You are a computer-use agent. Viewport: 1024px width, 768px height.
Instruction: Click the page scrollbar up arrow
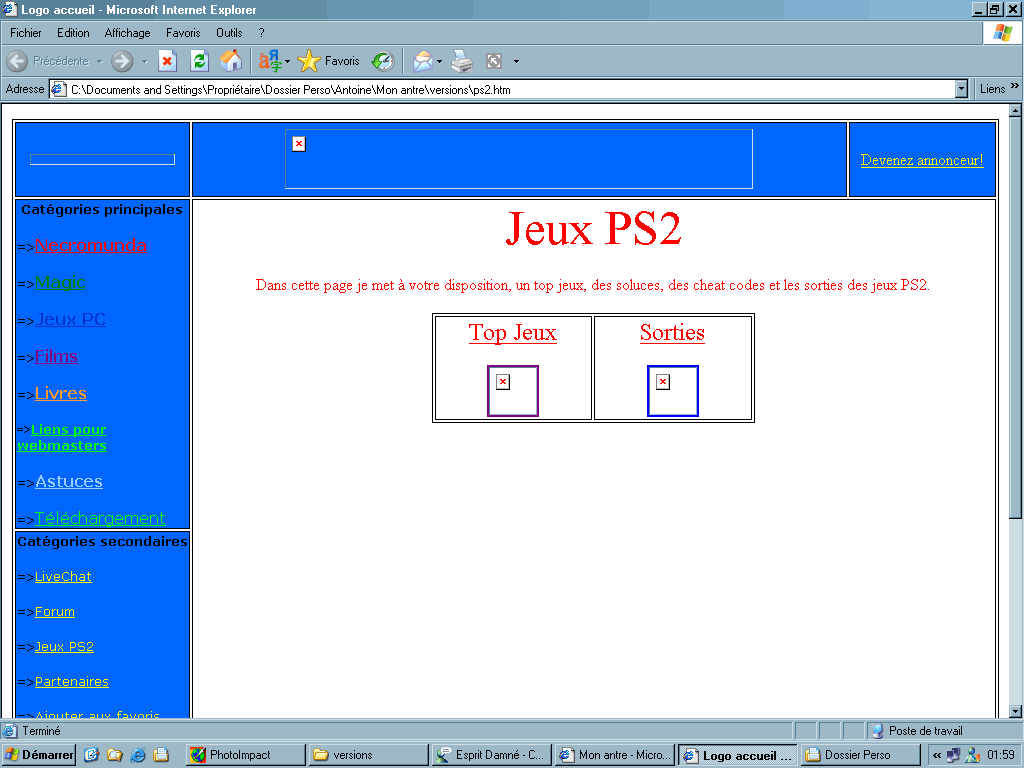(x=1015, y=110)
